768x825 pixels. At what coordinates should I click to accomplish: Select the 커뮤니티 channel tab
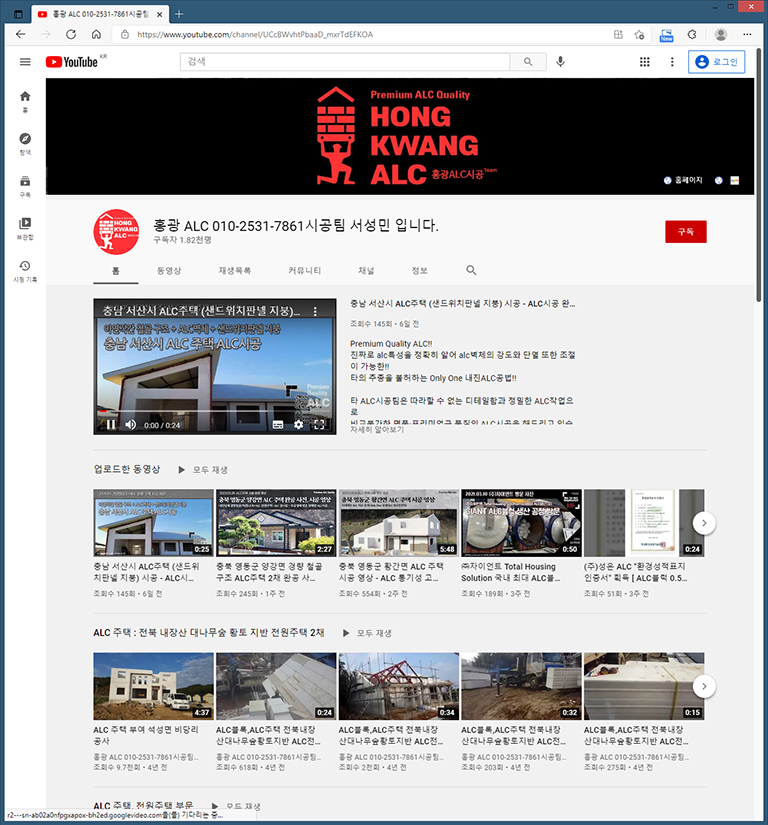click(x=305, y=270)
